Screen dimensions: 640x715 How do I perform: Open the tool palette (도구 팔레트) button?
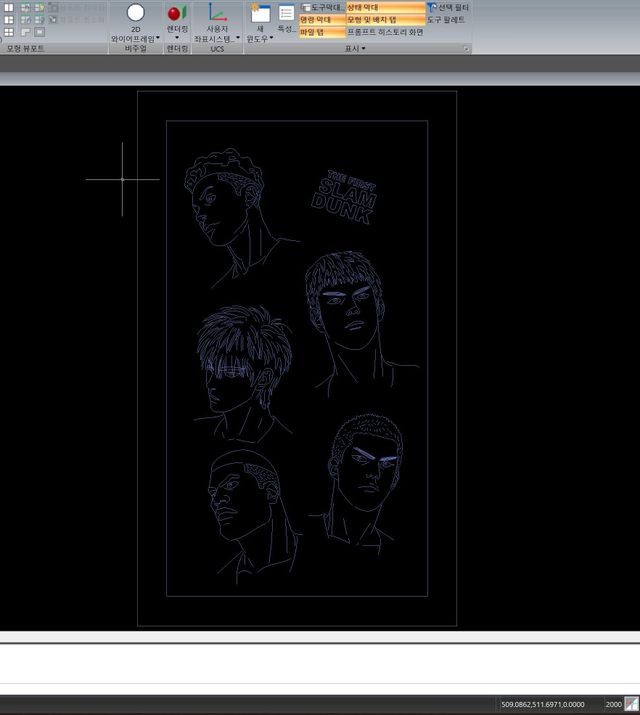(x=446, y=20)
